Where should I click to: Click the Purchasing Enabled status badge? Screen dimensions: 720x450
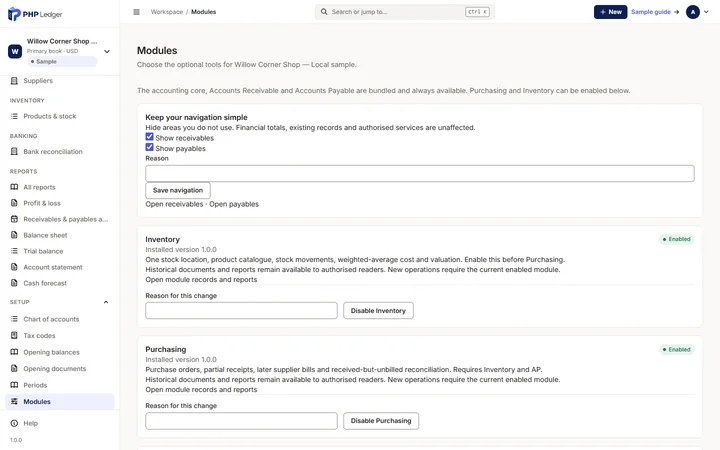tap(676, 350)
